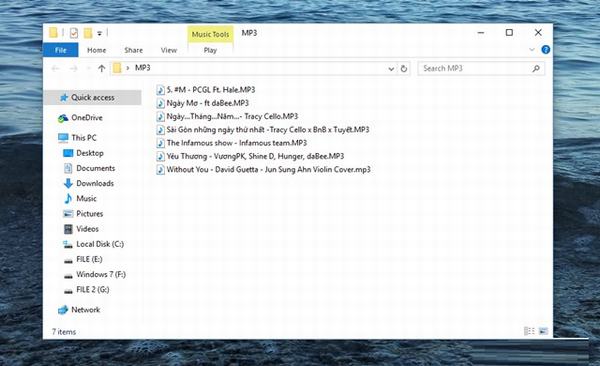600x366 pixels.
Task: Open the Share ribbon tab
Action: click(x=133, y=50)
